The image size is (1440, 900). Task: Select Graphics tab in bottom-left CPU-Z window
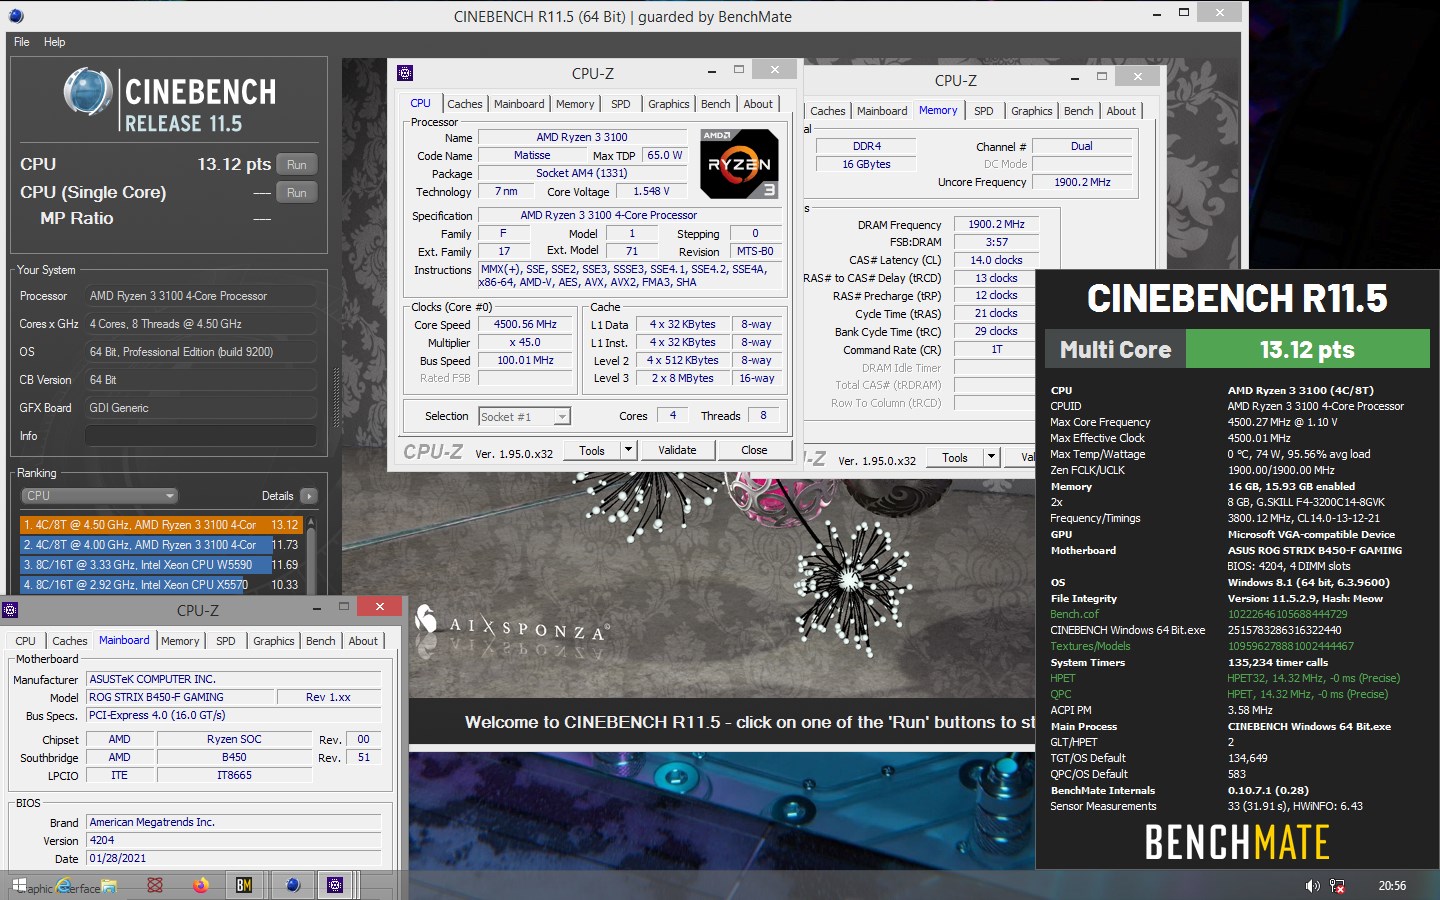273,641
